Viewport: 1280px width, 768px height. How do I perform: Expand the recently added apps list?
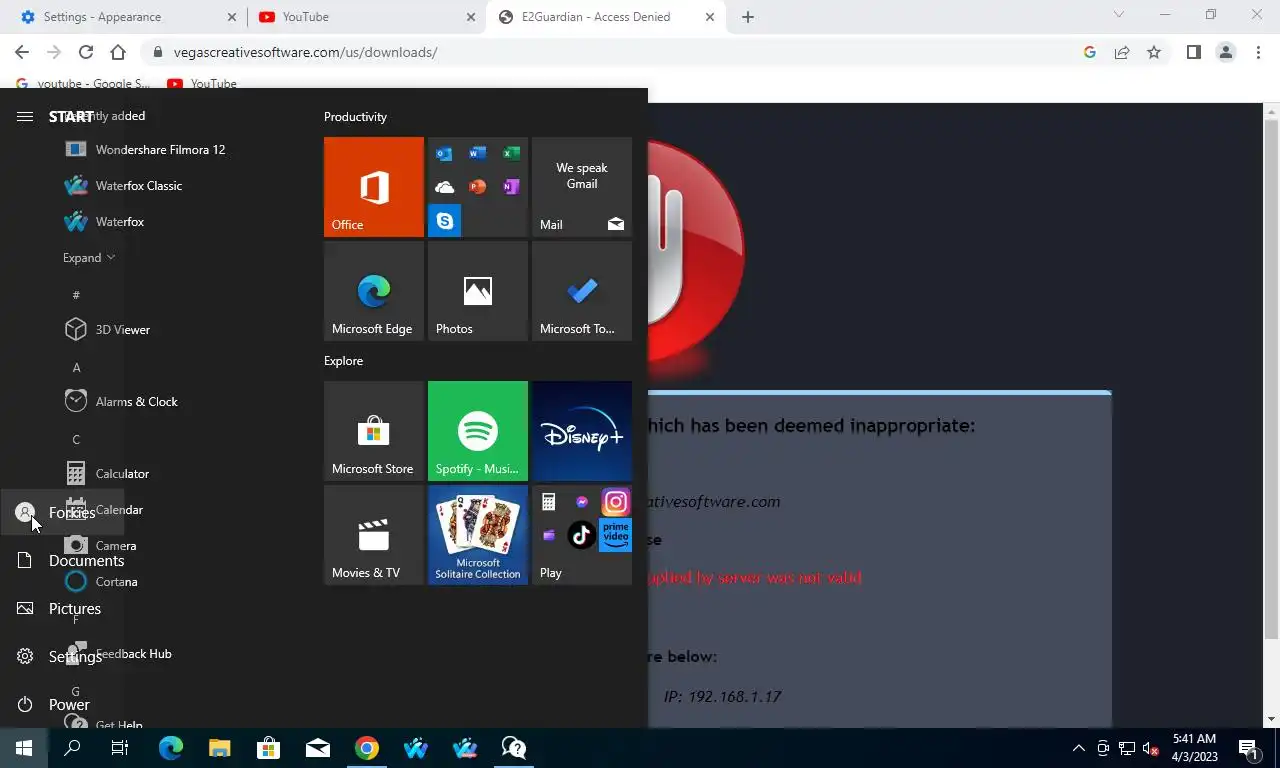pos(89,258)
